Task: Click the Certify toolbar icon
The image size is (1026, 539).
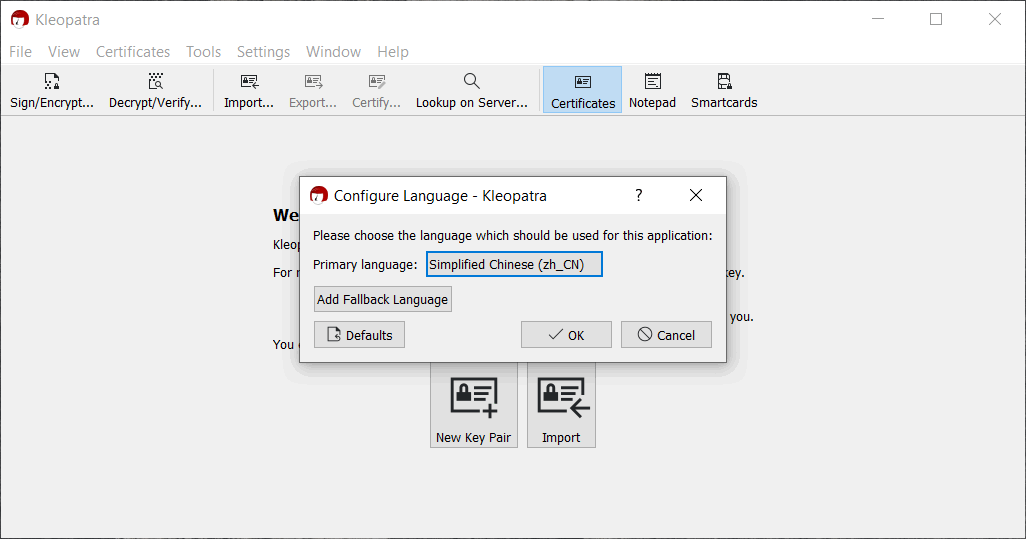Action: click(x=376, y=90)
